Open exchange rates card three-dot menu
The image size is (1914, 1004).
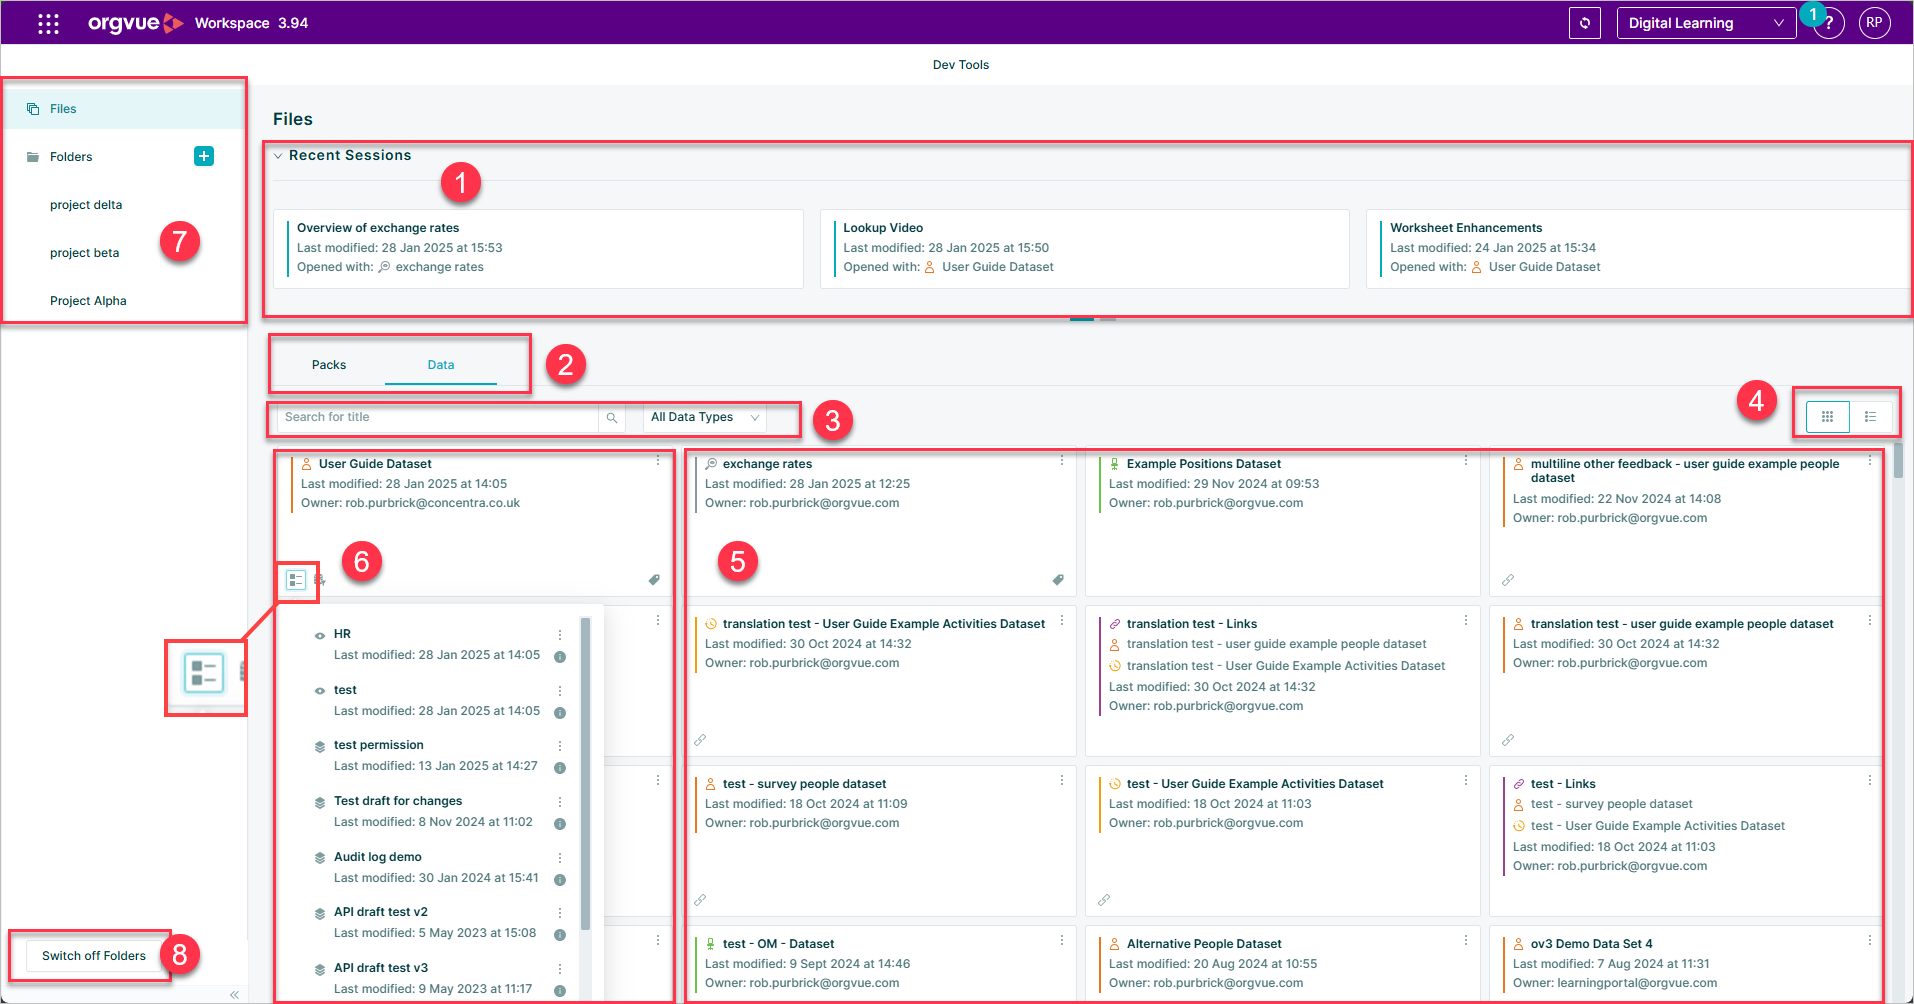click(x=1062, y=461)
